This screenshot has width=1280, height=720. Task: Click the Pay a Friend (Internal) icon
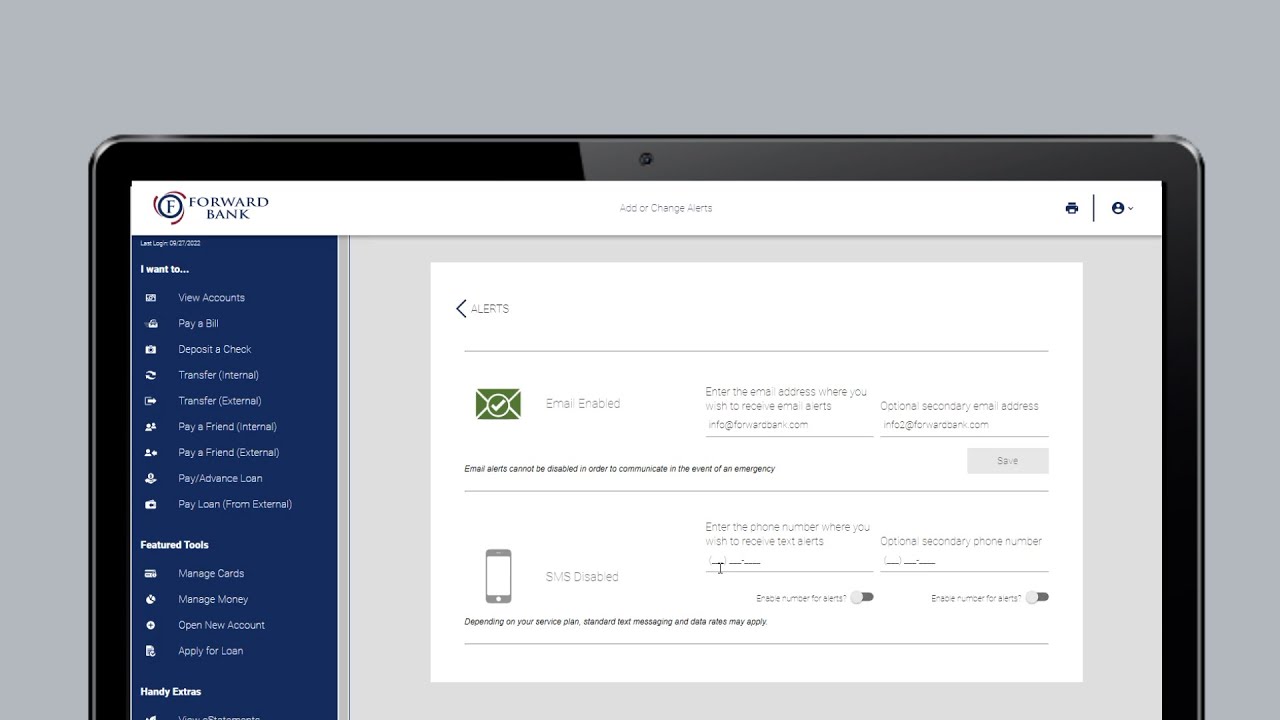[151, 427]
